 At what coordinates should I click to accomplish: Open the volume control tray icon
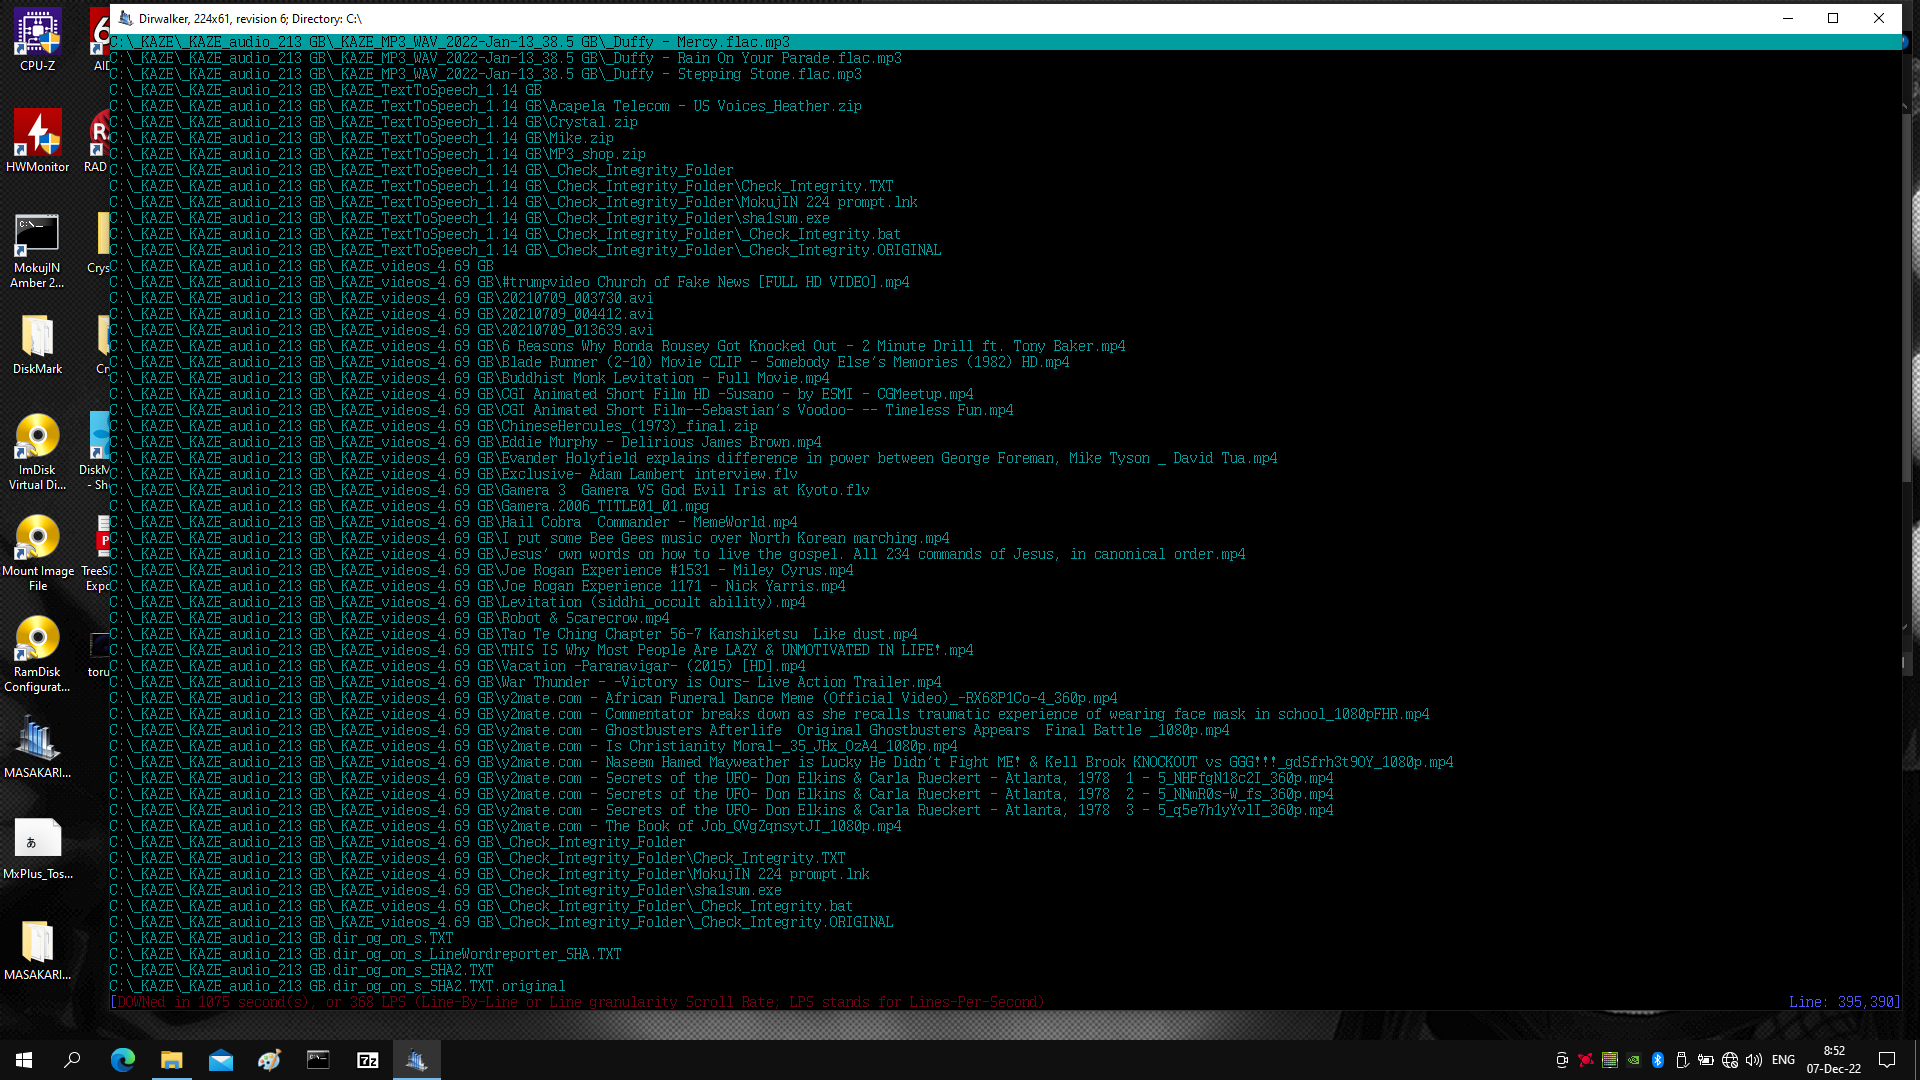tap(1754, 1060)
